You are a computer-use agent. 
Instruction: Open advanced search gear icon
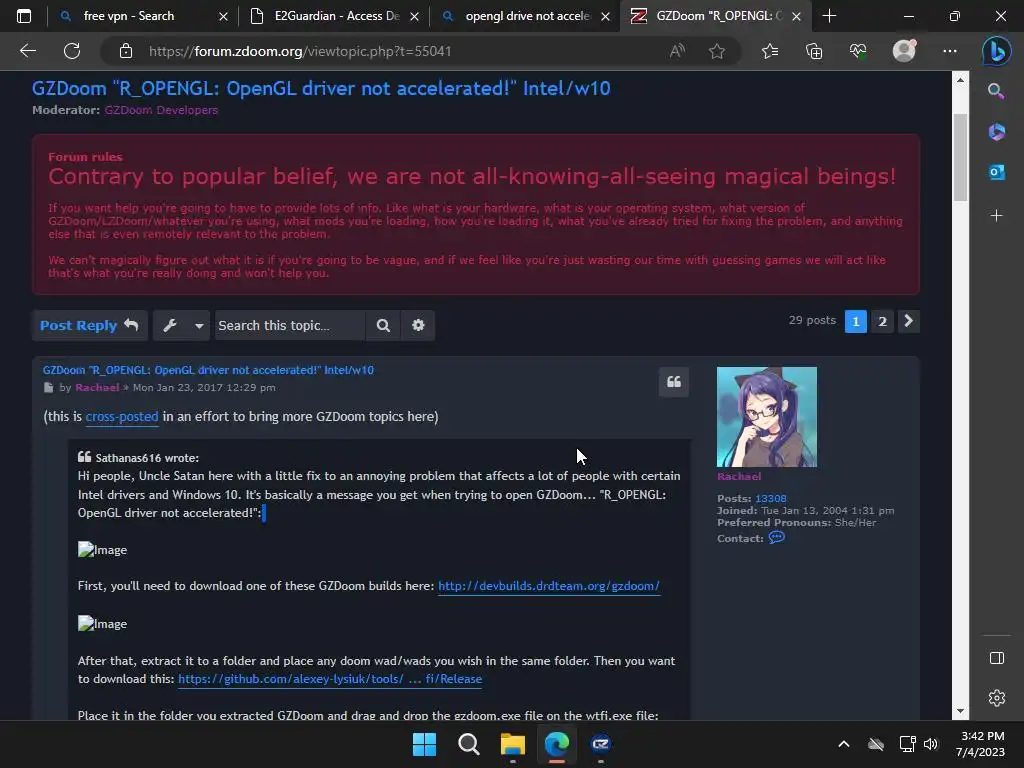point(418,325)
